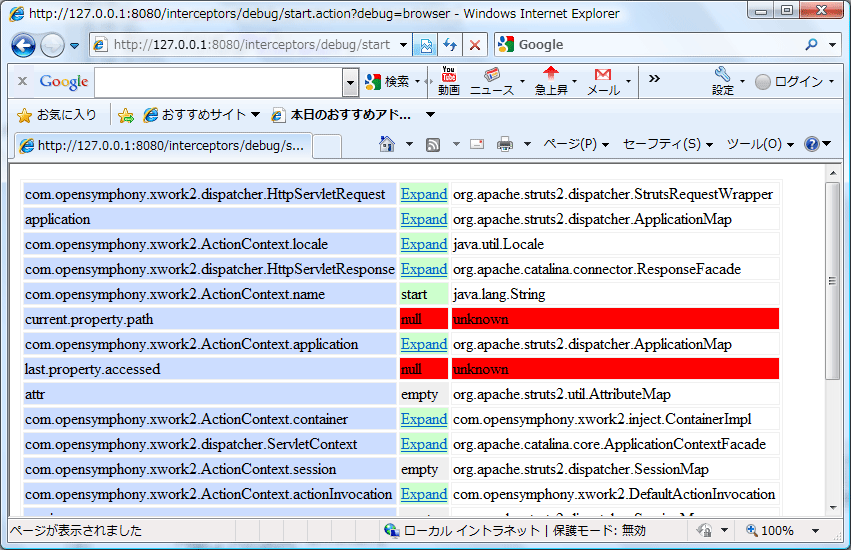Click the status bar privacy icon

coord(704,530)
